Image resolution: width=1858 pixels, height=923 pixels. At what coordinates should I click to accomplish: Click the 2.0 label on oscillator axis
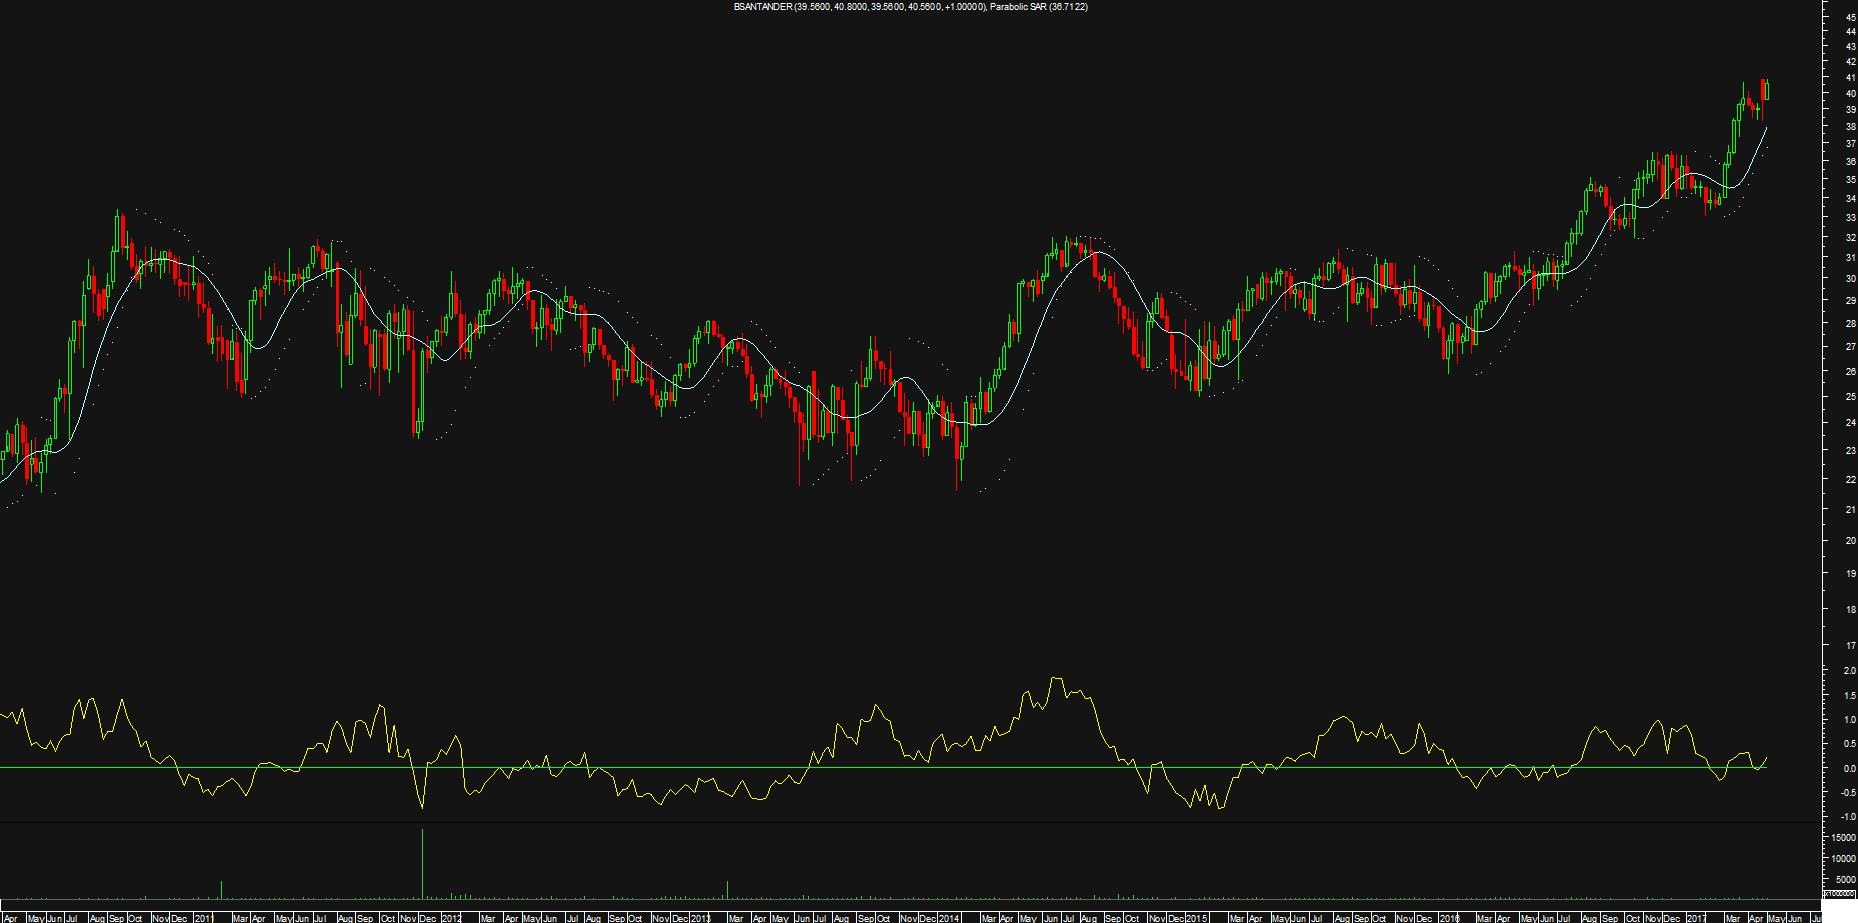coord(1849,671)
